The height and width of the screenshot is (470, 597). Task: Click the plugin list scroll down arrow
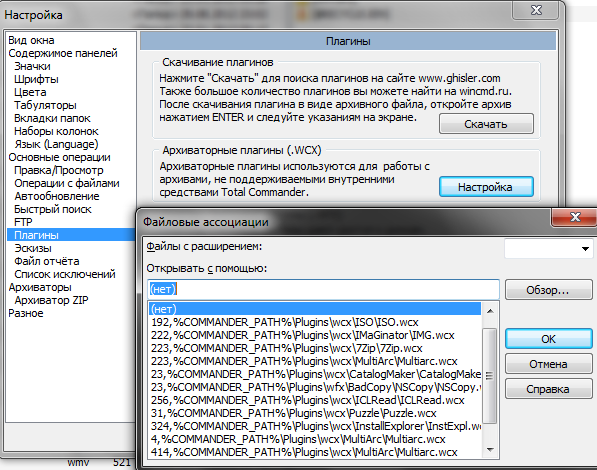point(490,450)
